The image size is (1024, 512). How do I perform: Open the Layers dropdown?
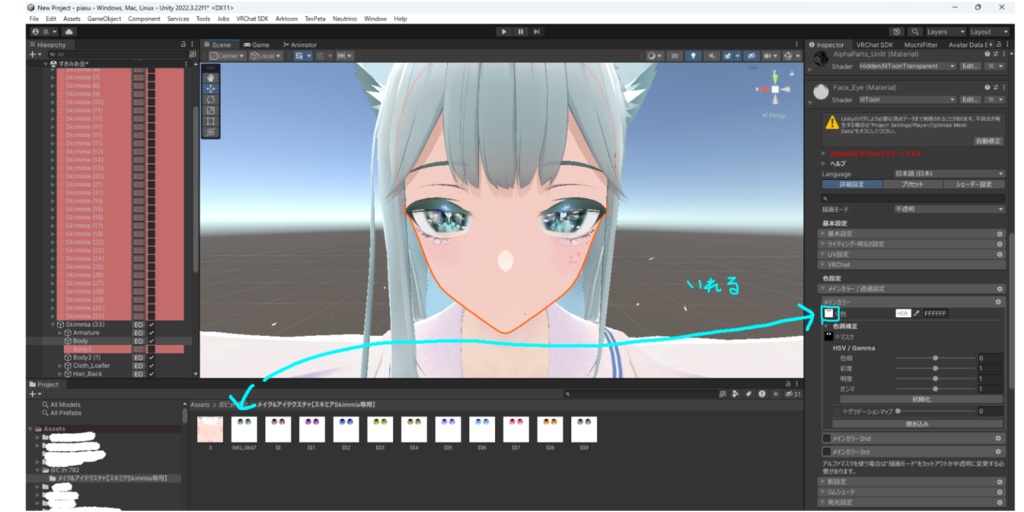point(945,31)
